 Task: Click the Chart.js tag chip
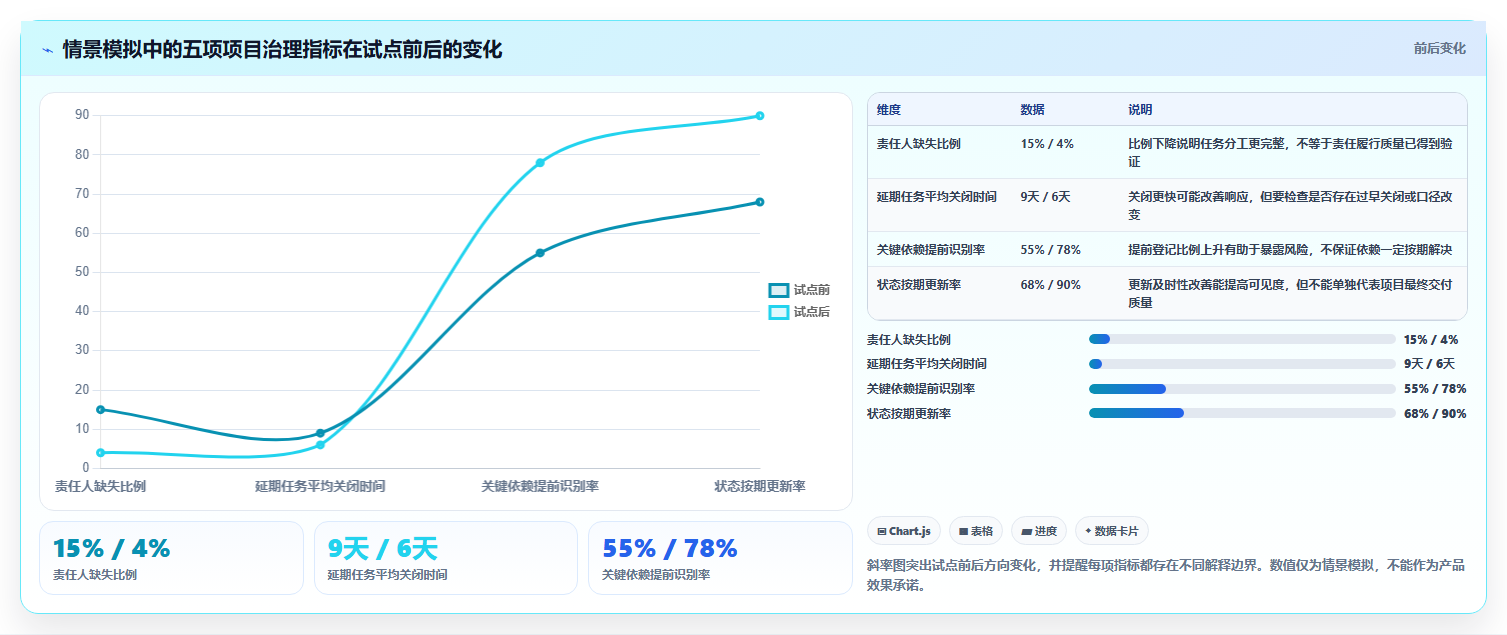point(903,531)
